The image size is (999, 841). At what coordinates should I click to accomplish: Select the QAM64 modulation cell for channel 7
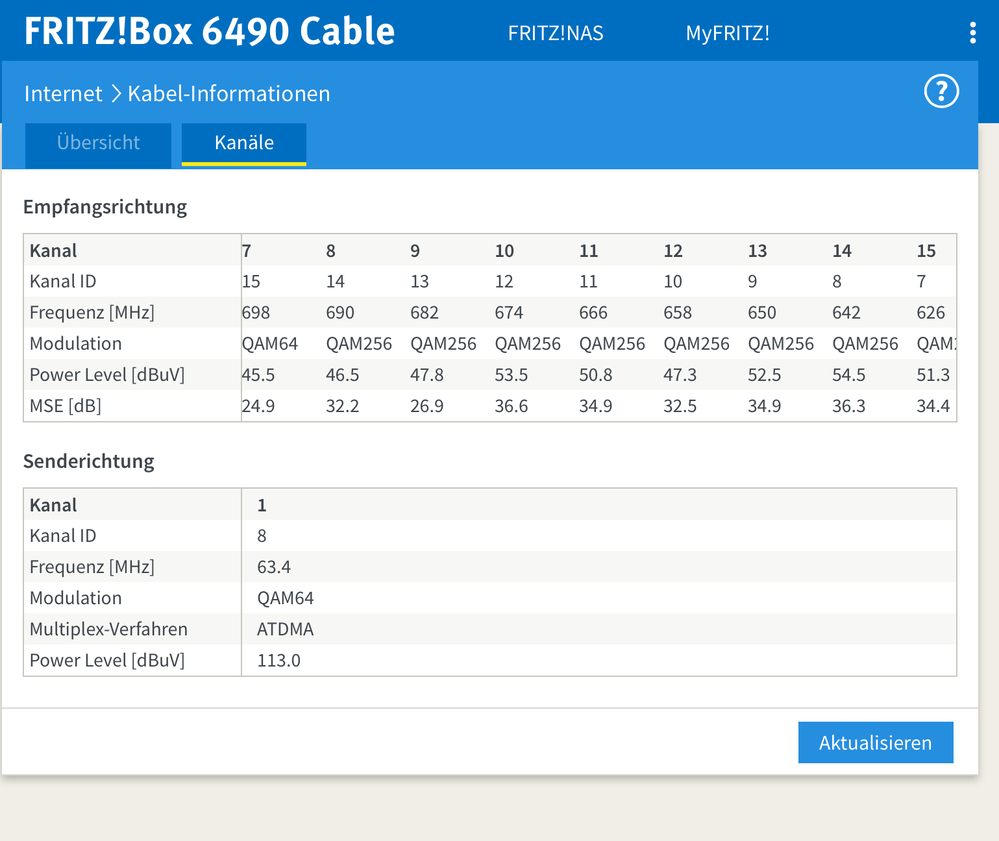(x=270, y=344)
